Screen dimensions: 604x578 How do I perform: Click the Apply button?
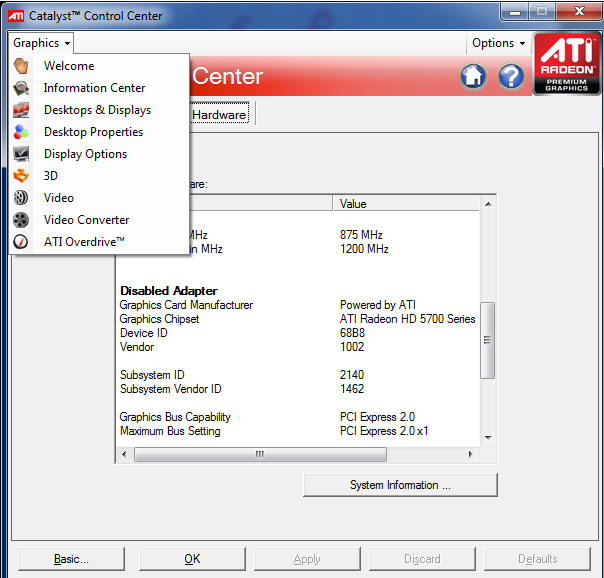[x=307, y=559]
